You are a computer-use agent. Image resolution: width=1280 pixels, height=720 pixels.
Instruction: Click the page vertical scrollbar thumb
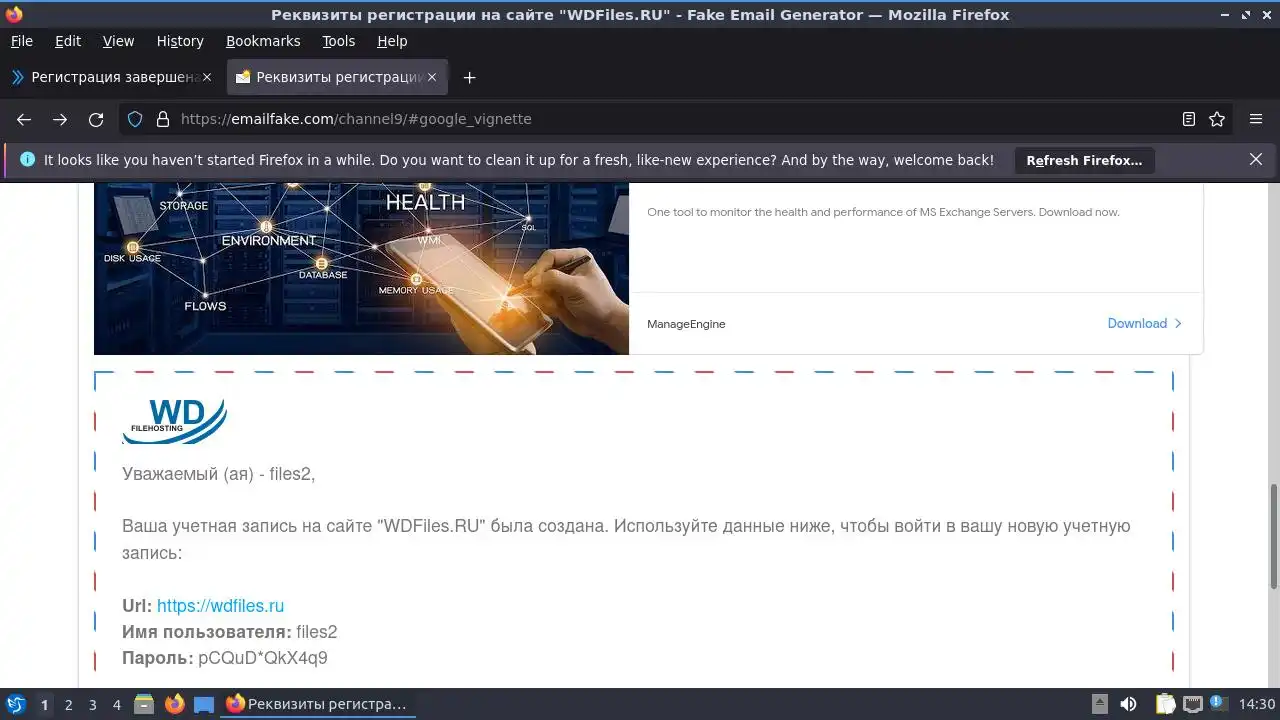coord(1274,536)
